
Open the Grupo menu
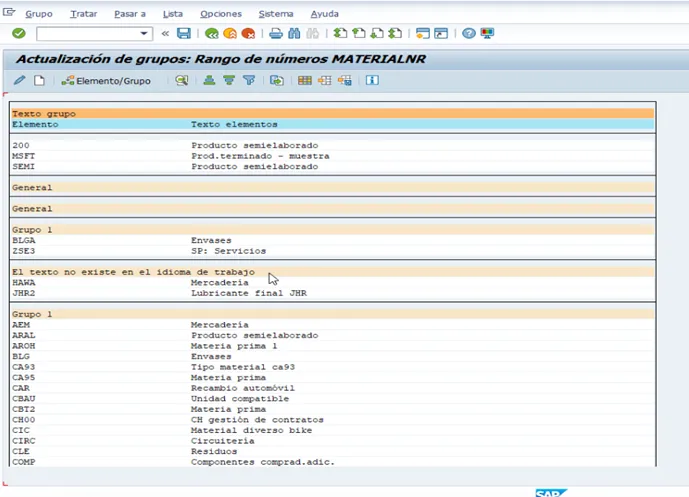39,14
